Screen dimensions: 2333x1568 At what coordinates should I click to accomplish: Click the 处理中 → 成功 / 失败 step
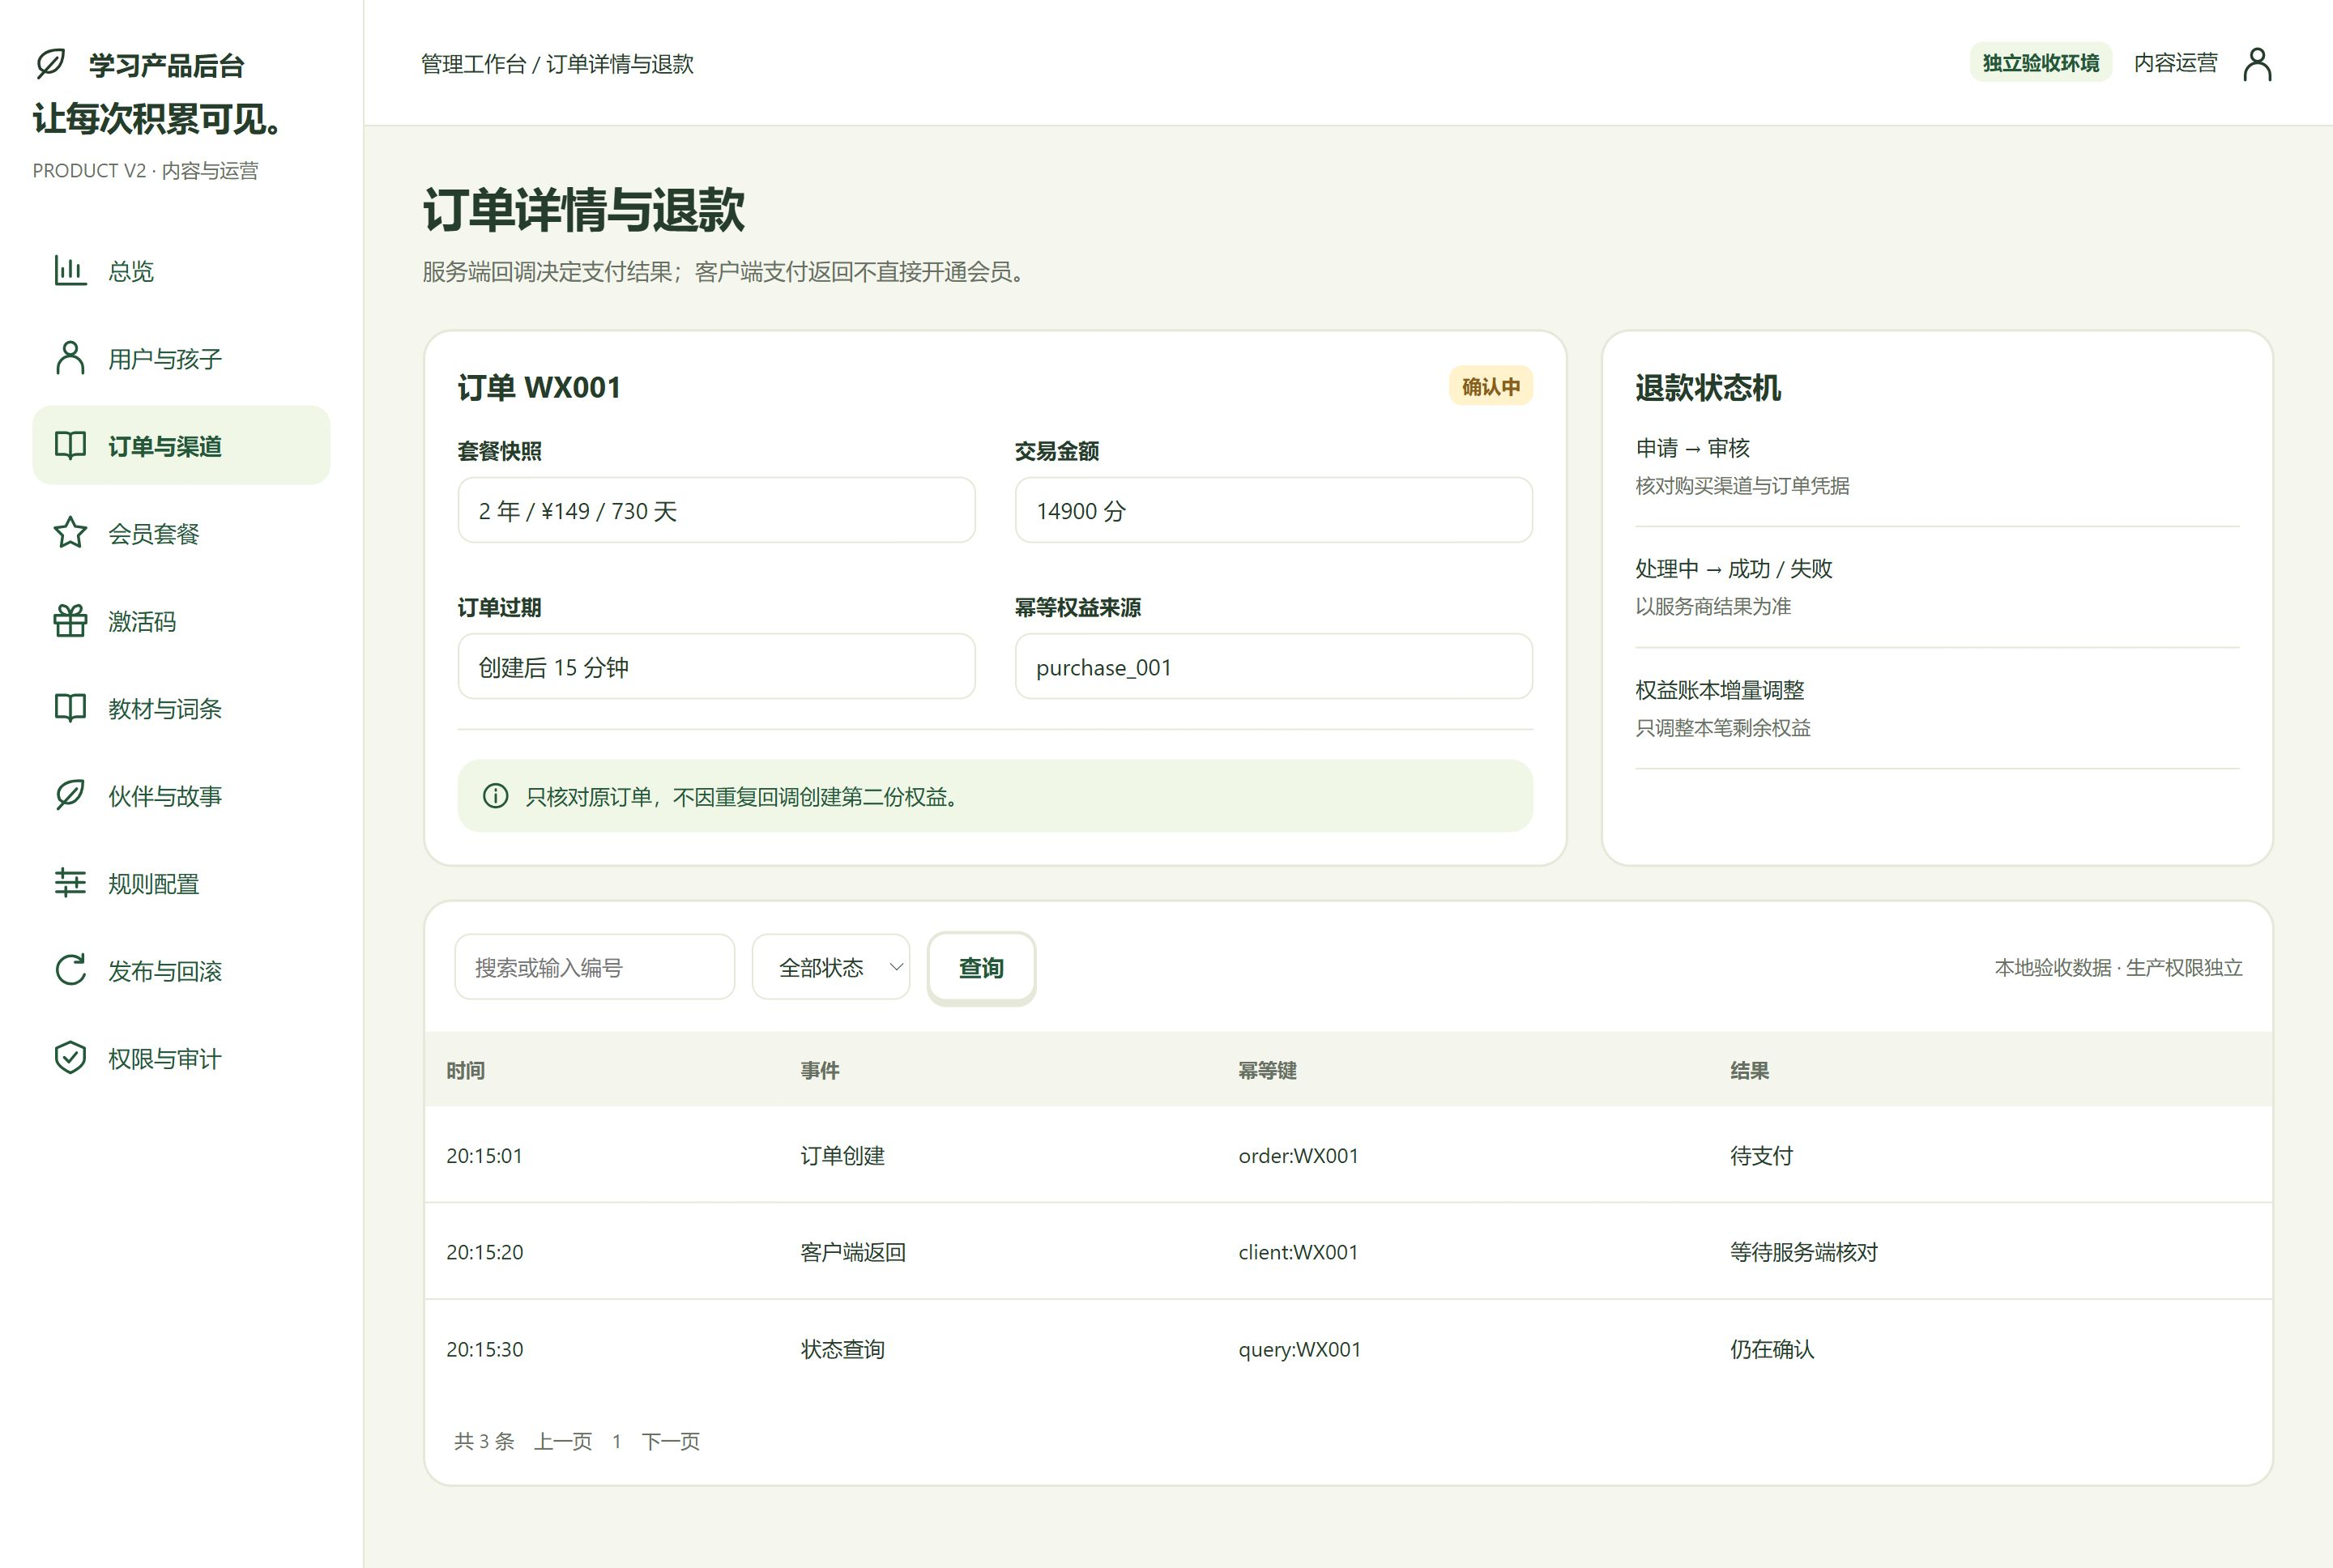coord(1733,568)
